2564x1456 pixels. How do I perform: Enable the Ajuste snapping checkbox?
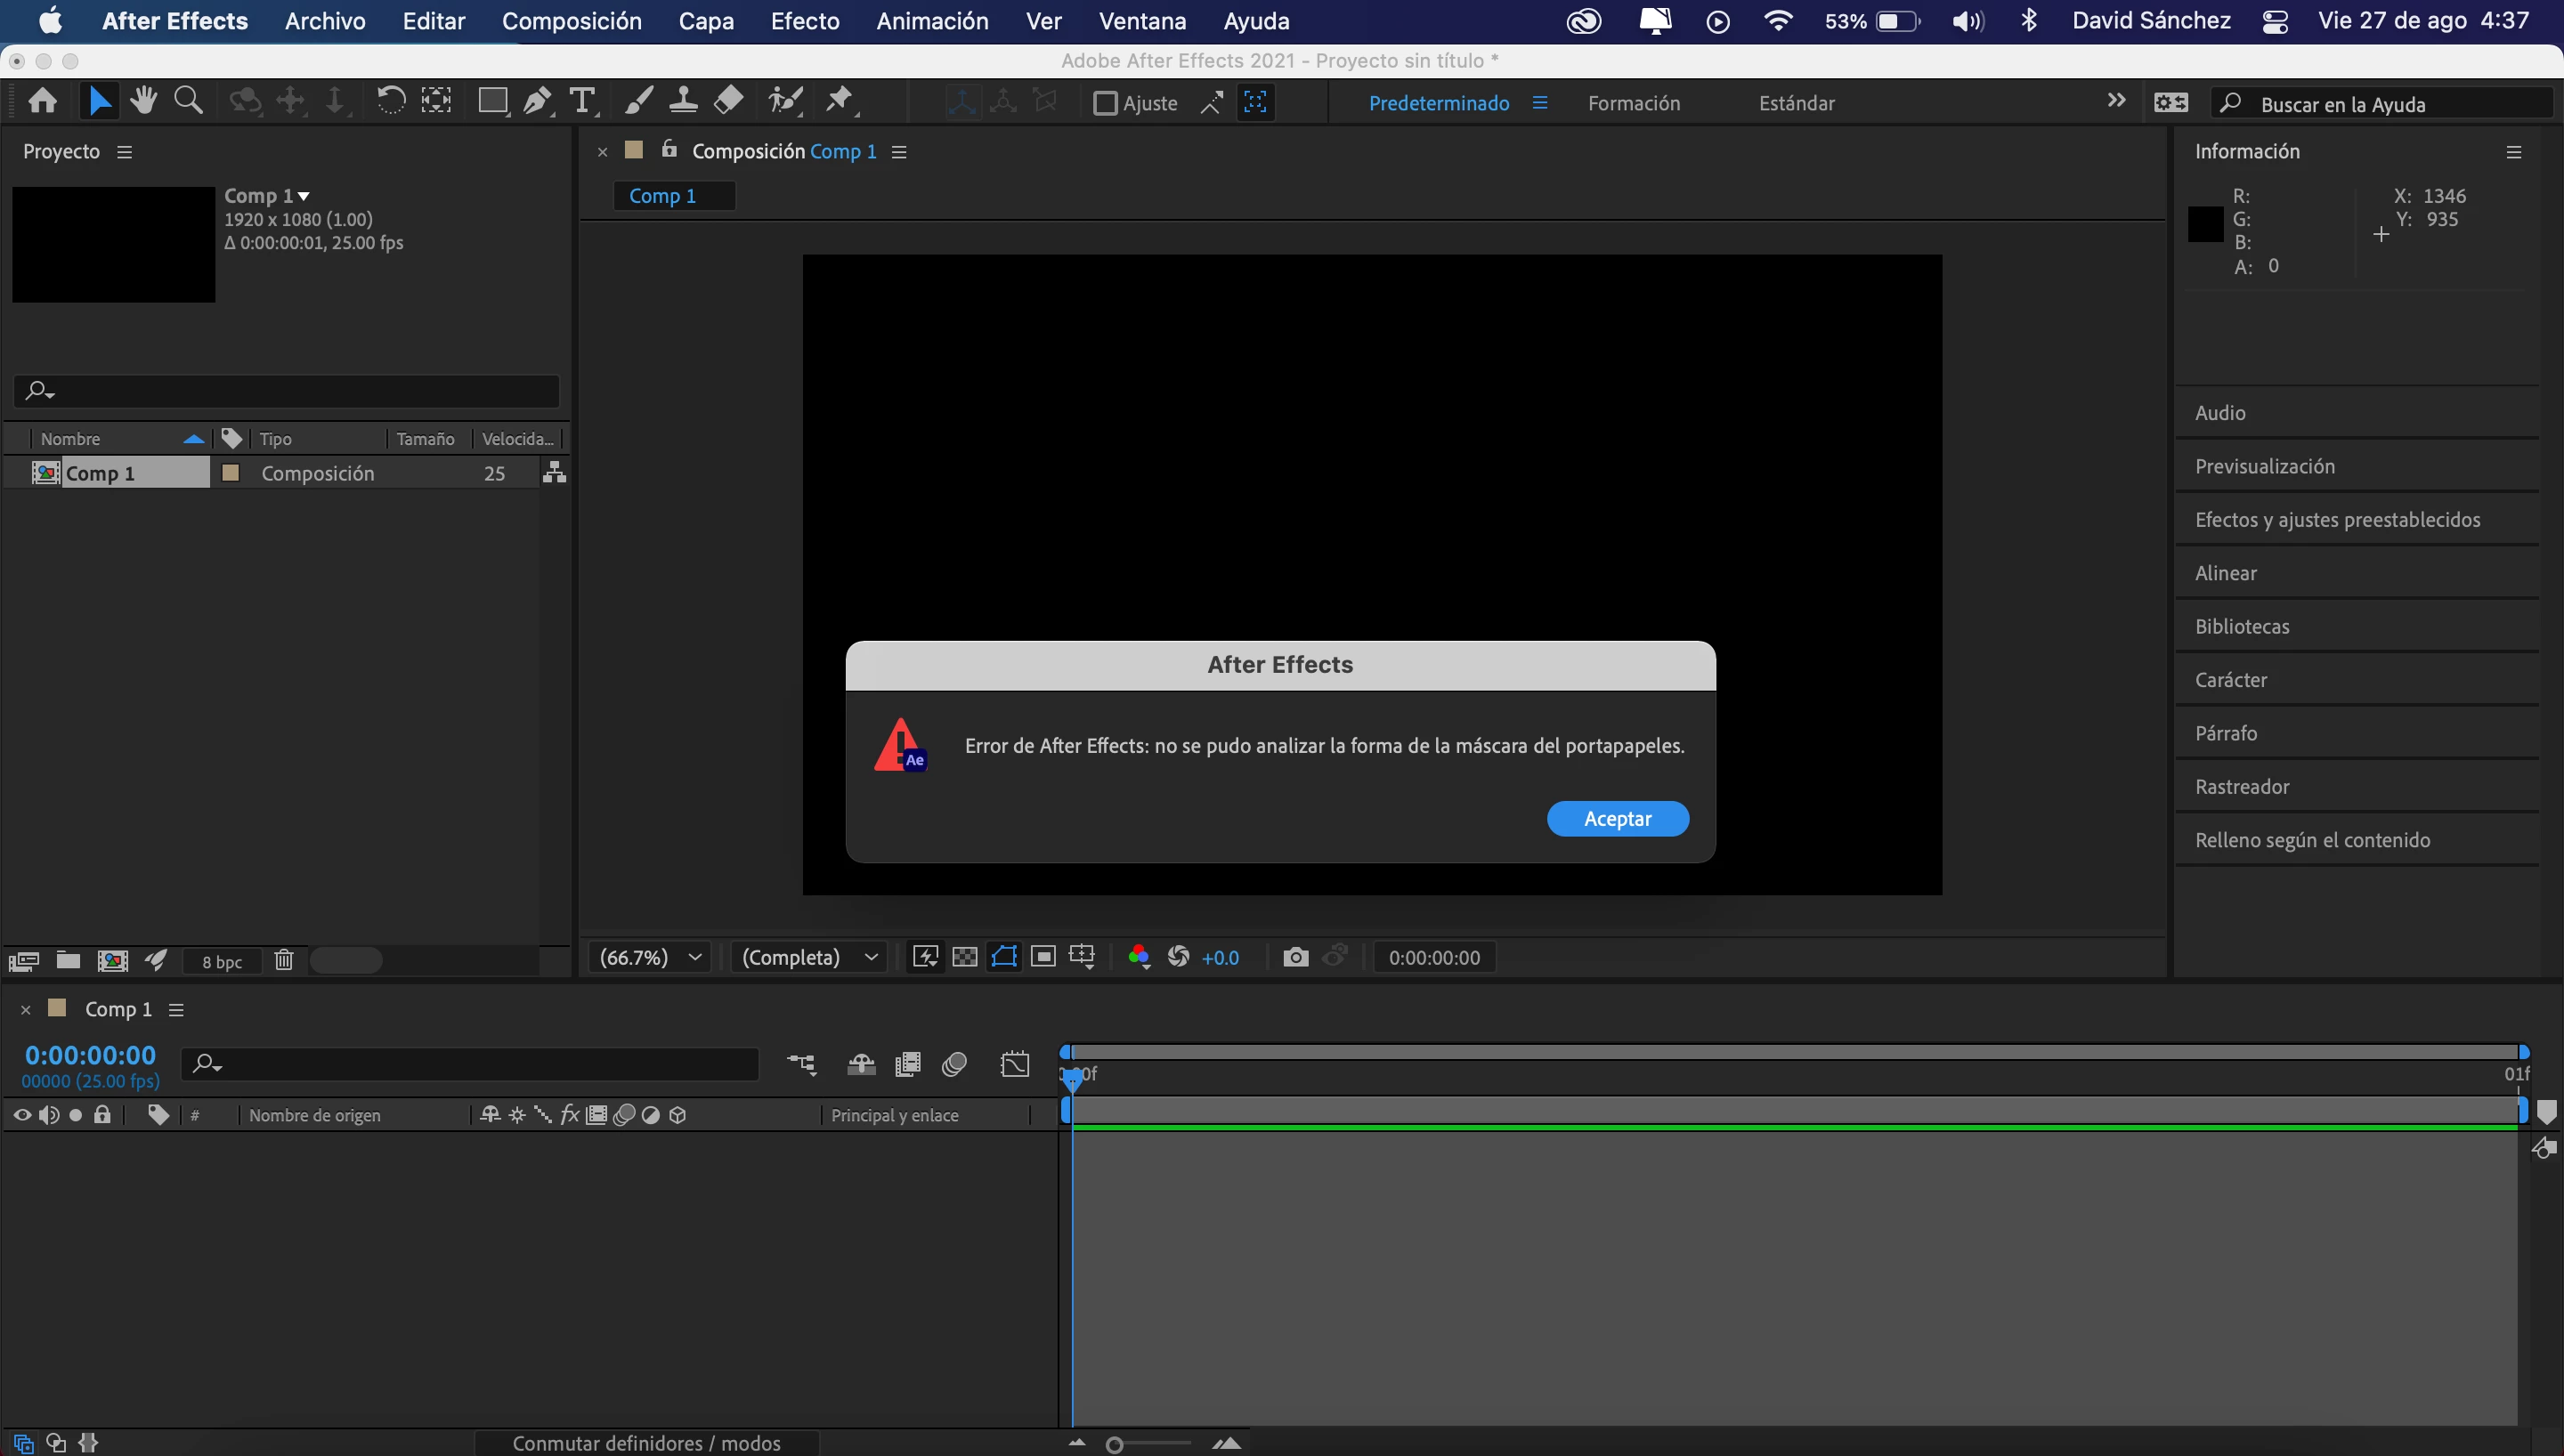point(1104,103)
